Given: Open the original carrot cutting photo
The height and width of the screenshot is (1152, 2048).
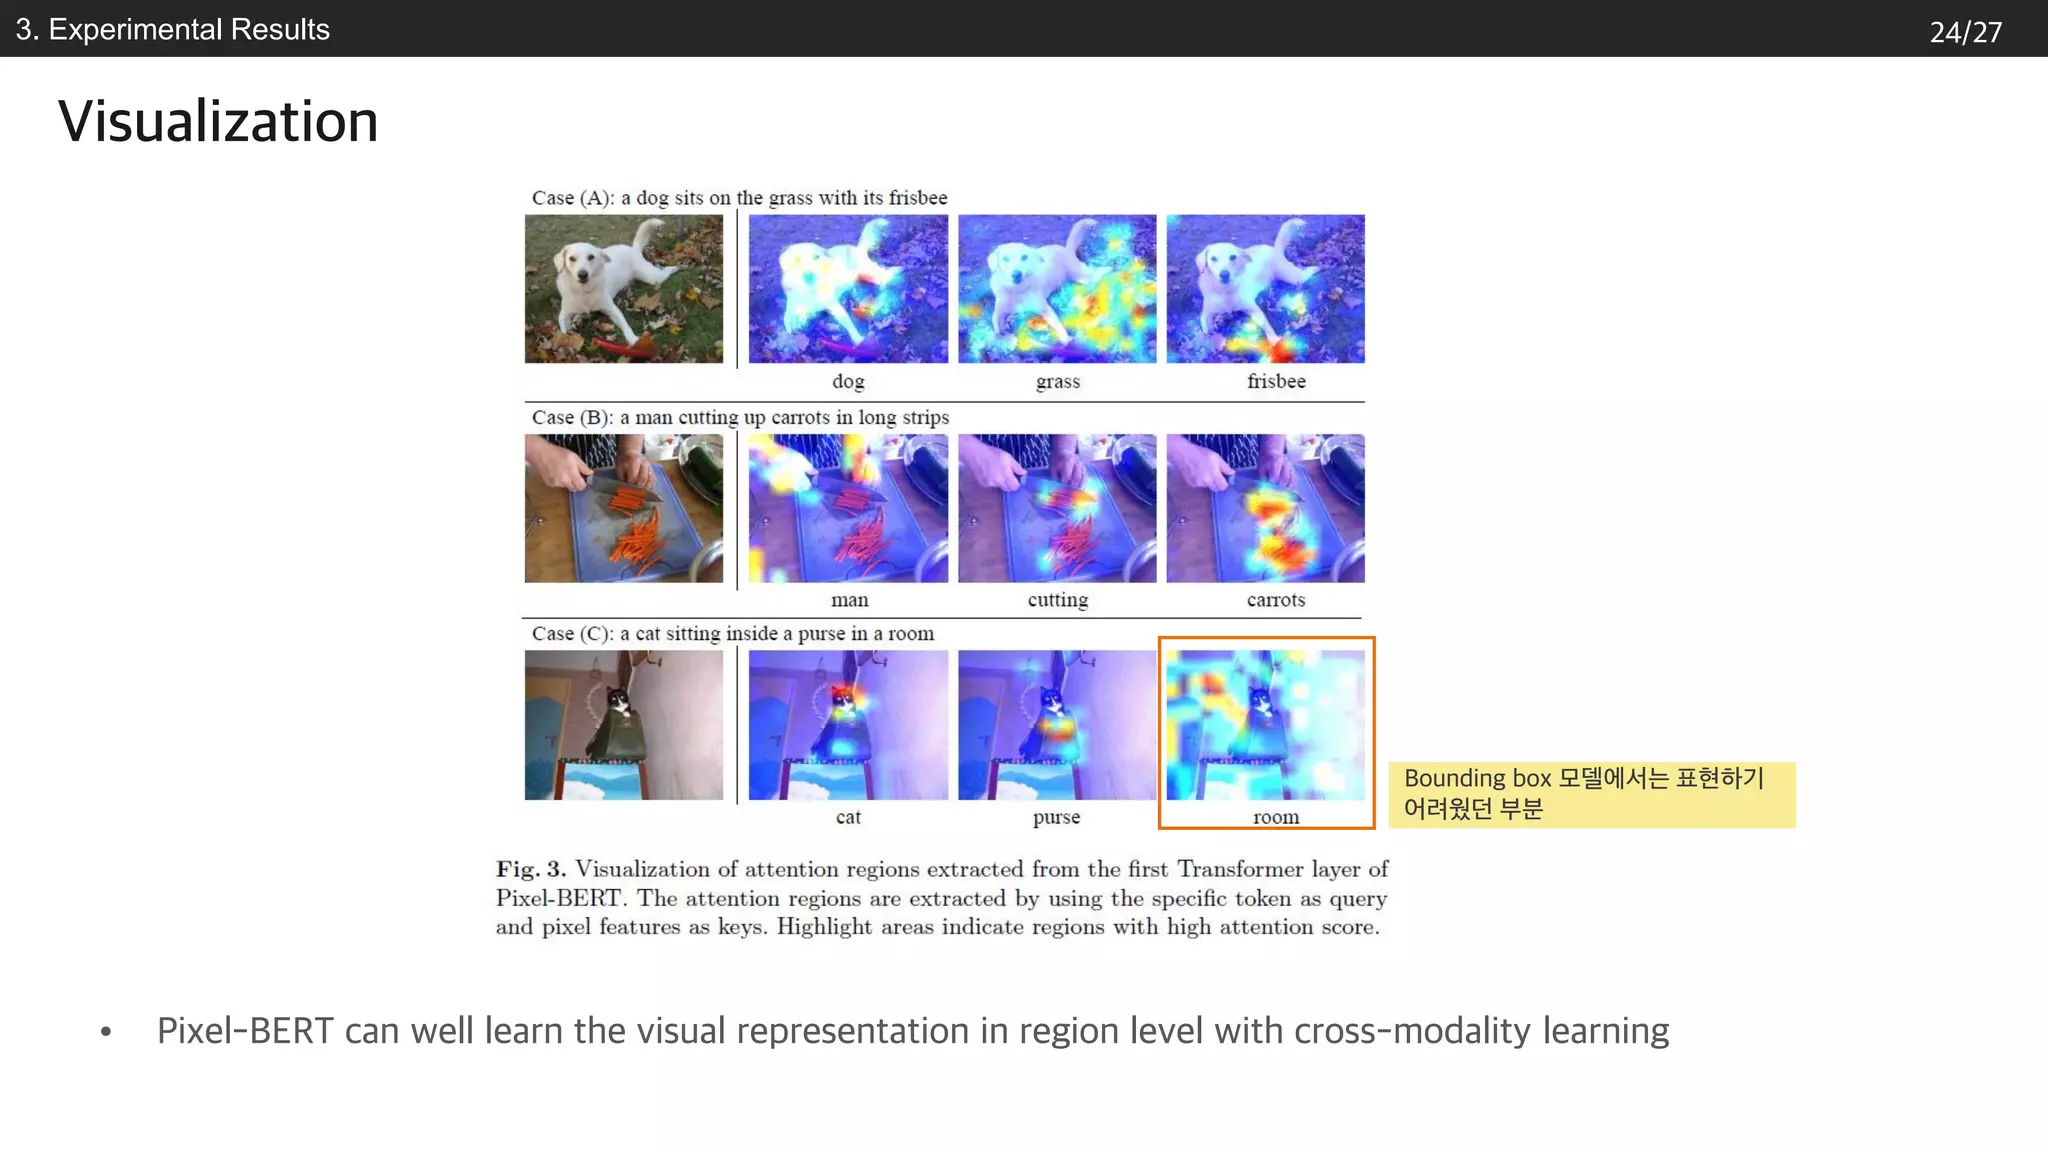Looking at the screenshot, I should (x=623, y=508).
